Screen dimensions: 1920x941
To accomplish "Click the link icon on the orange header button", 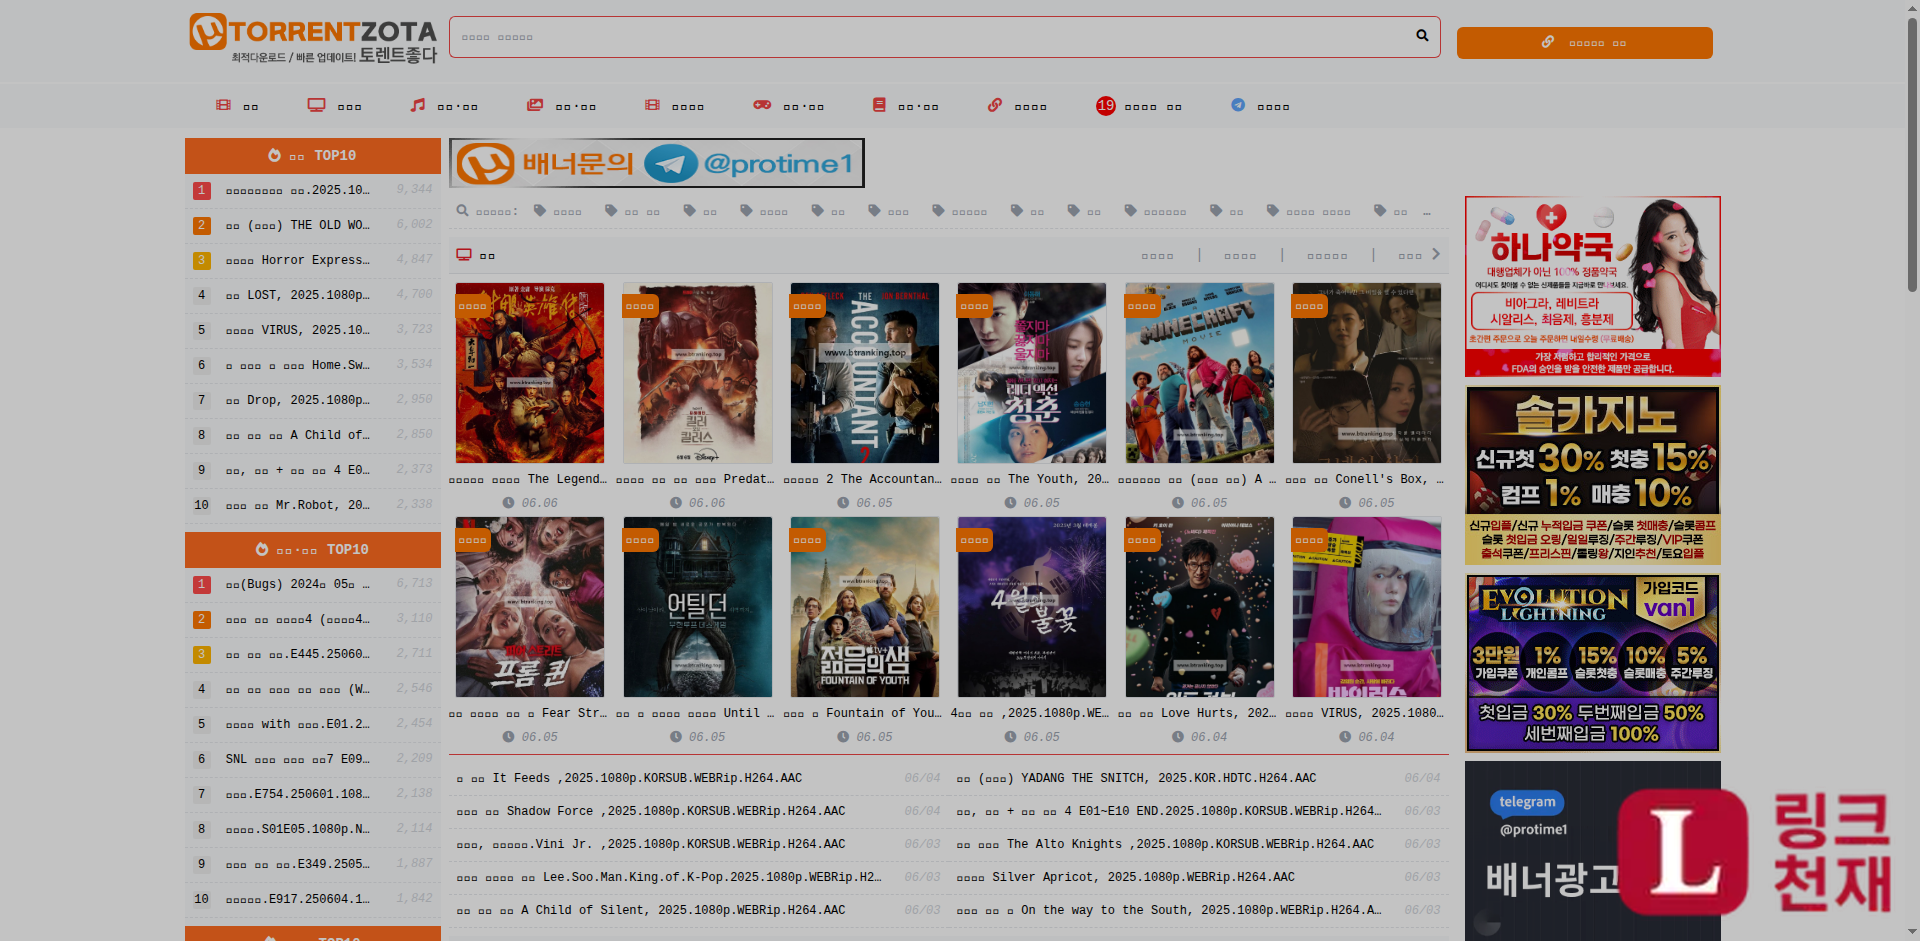I will point(1547,42).
